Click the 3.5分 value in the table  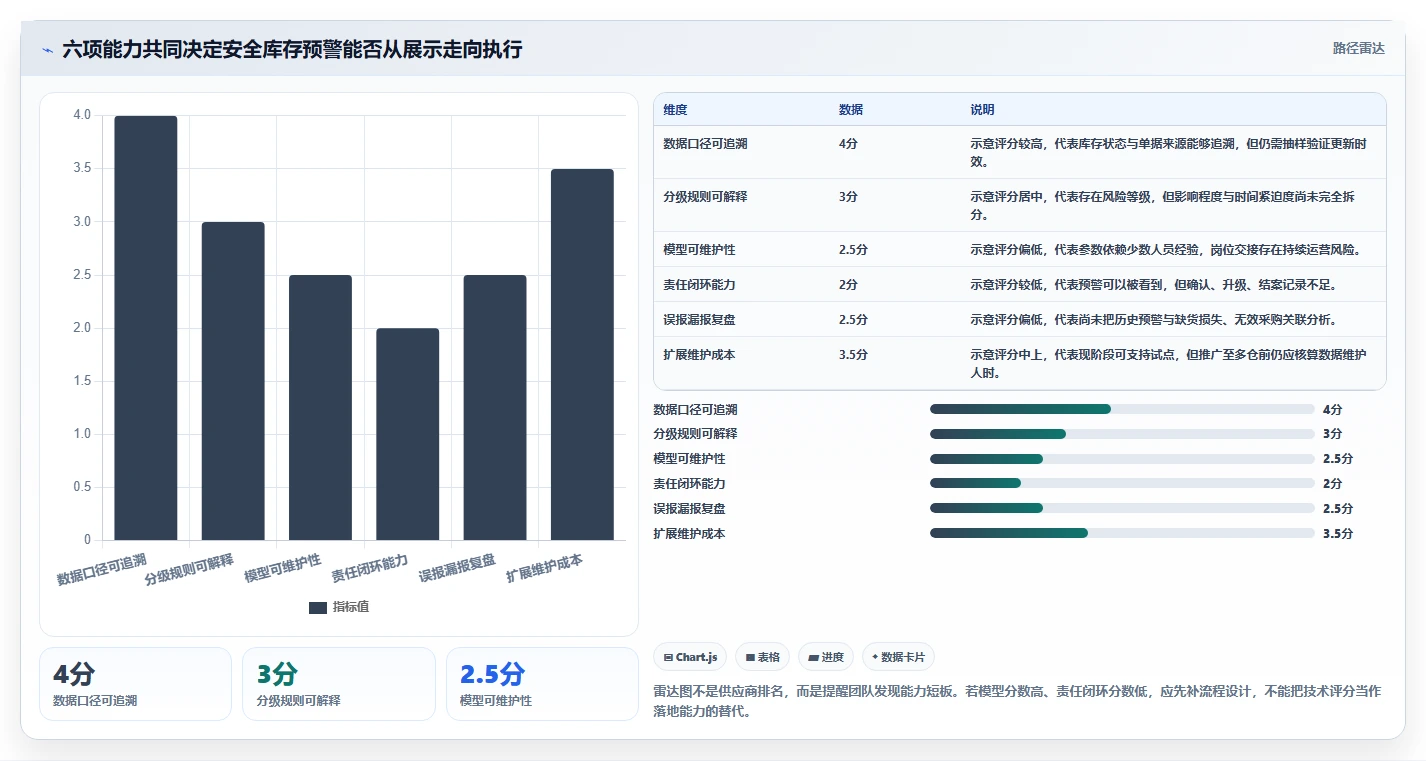[x=853, y=355]
